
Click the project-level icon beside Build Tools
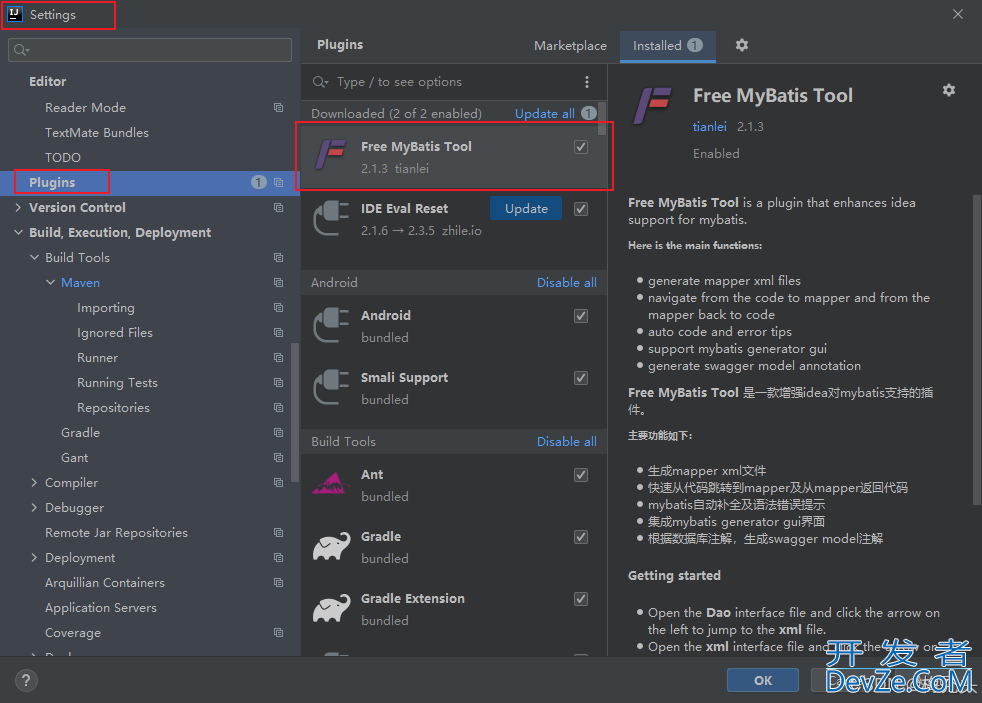278,258
